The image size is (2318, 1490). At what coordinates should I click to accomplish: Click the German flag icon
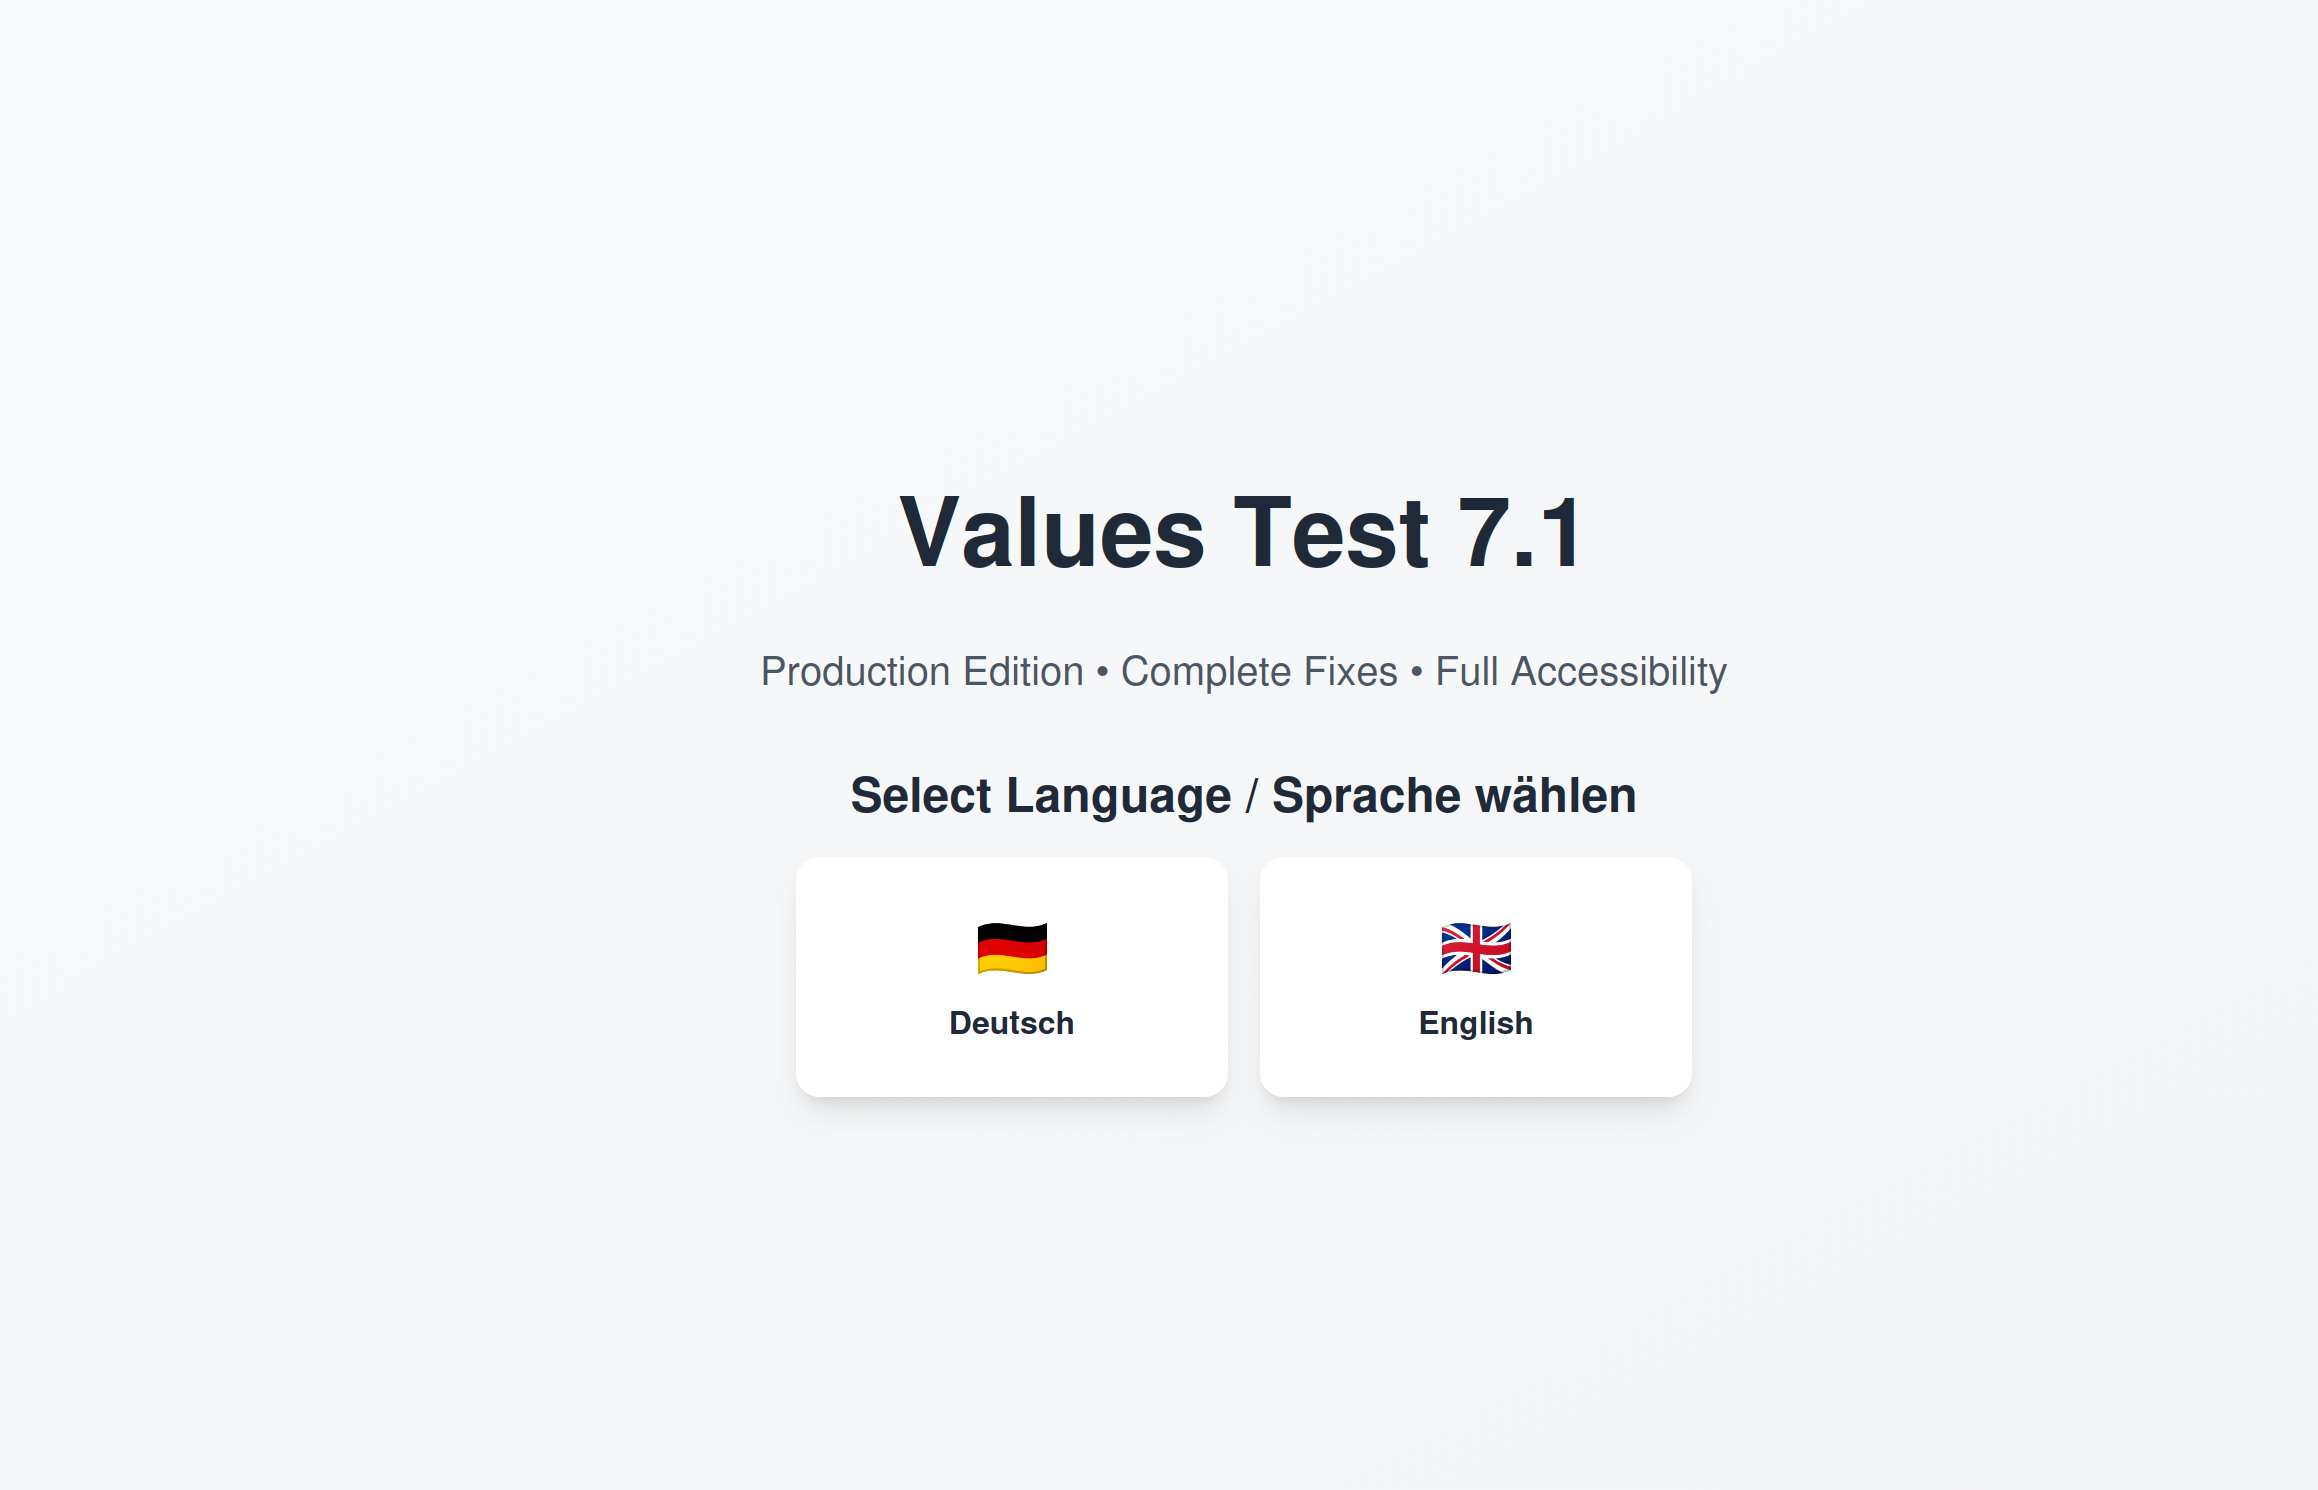[x=1011, y=948]
